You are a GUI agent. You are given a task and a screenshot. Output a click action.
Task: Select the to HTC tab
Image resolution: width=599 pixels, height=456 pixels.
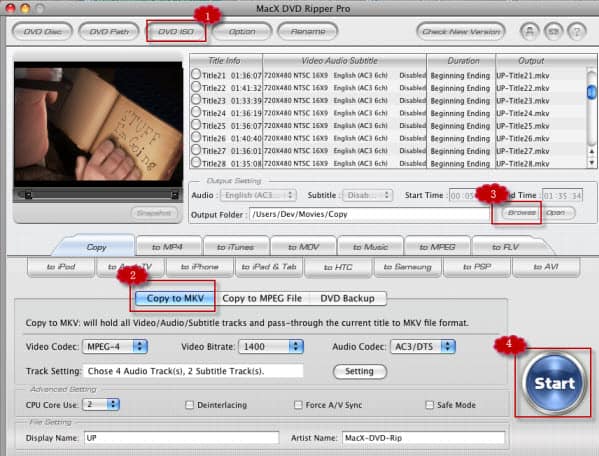tap(338, 267)
